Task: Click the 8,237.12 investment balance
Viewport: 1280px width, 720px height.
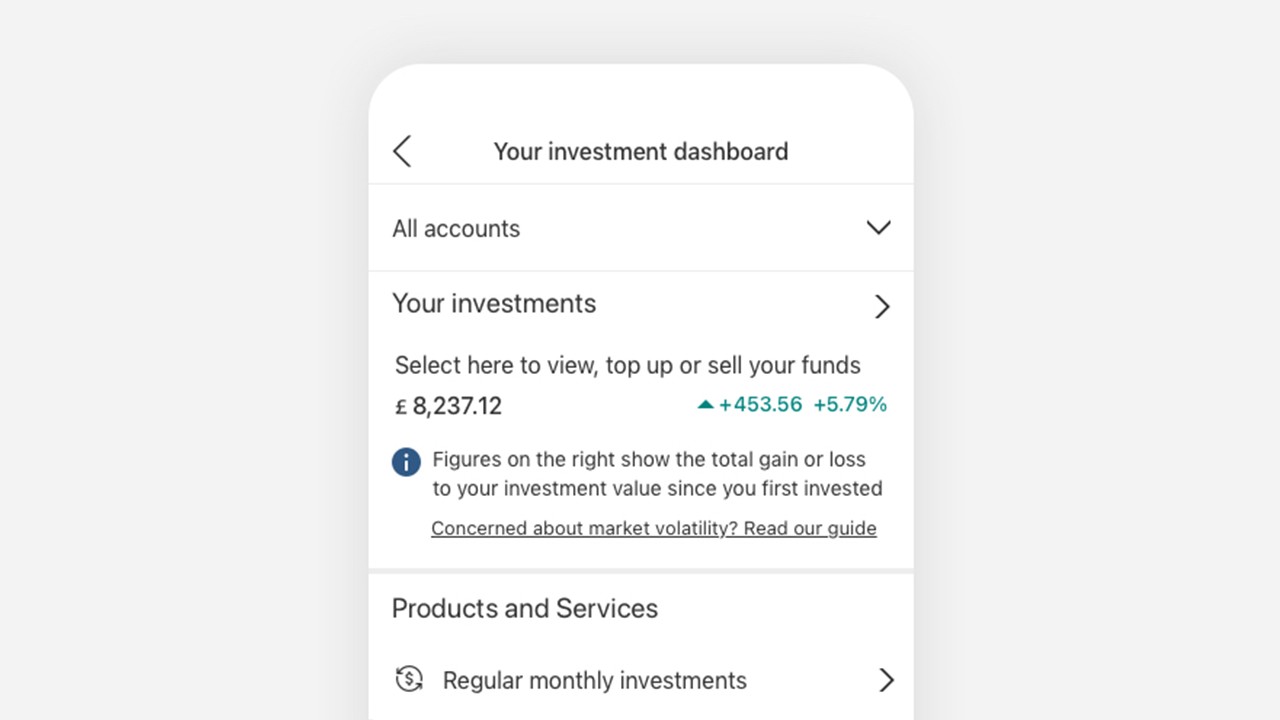Action: click(x=457, y=406)
